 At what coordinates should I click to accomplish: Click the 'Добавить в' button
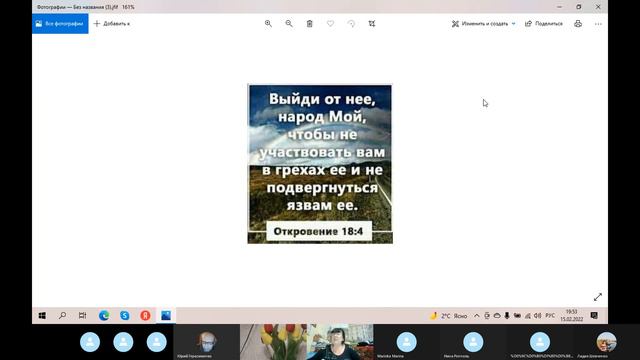coord(112,24)
